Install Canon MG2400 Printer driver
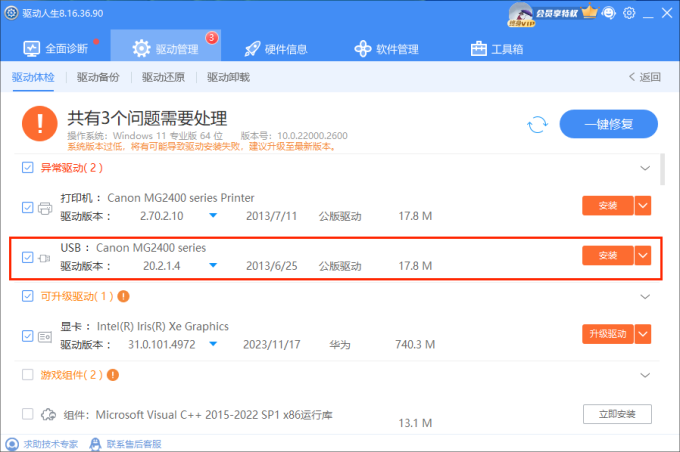This screenshot has height=452, width=680. pyautogui.click(x=608, y=206)
